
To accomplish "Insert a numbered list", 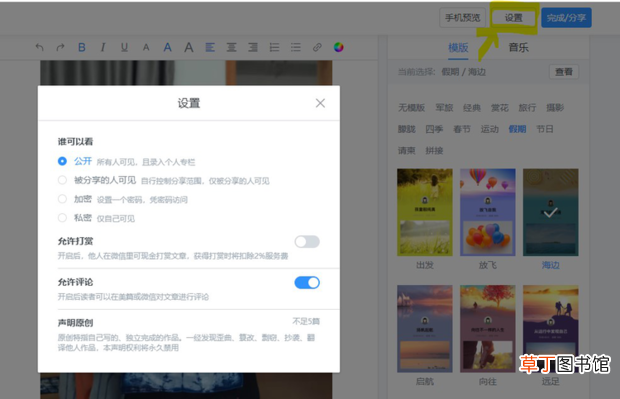I will pos(274,47).
